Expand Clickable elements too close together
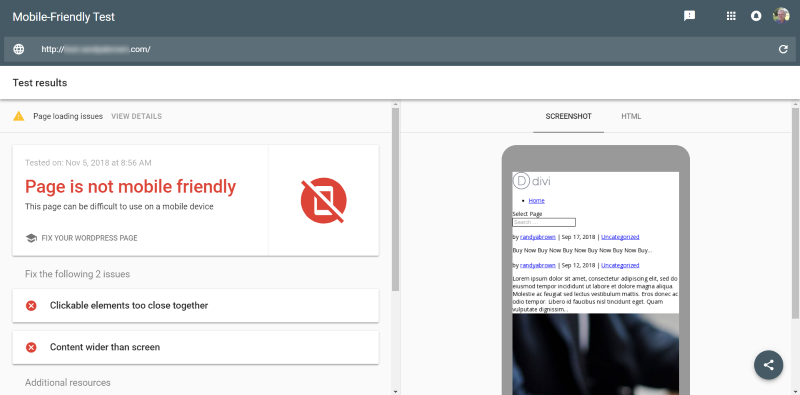This screenshot has width=800, height=395. click(195, 306)
